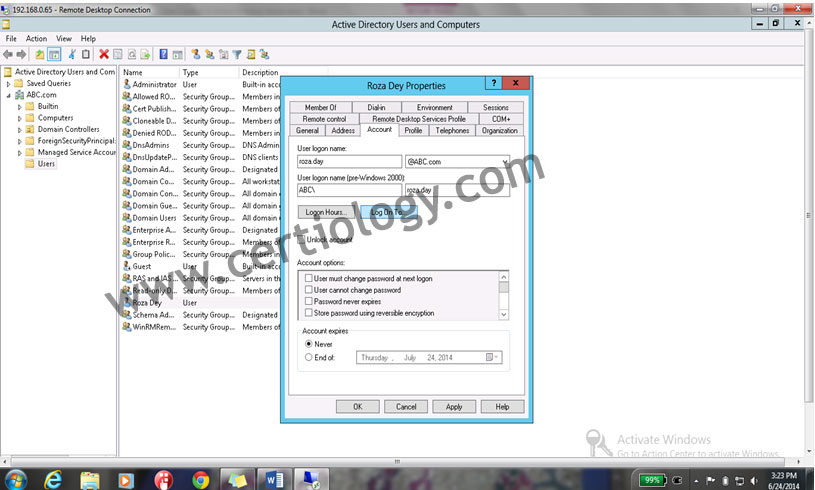815x490 pixels.
Task: Expand the Computers container node
Action: 20,118
